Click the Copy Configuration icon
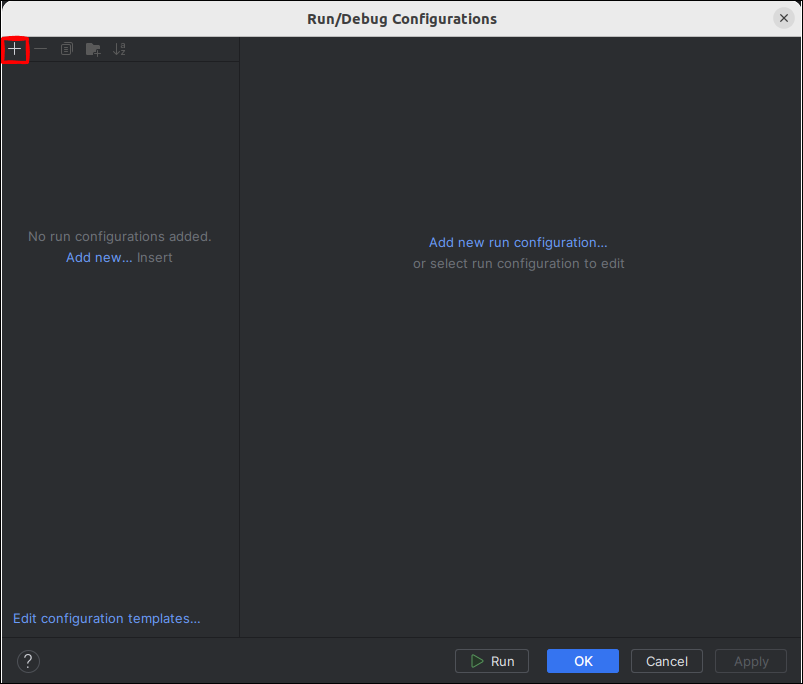 (67, 49)
